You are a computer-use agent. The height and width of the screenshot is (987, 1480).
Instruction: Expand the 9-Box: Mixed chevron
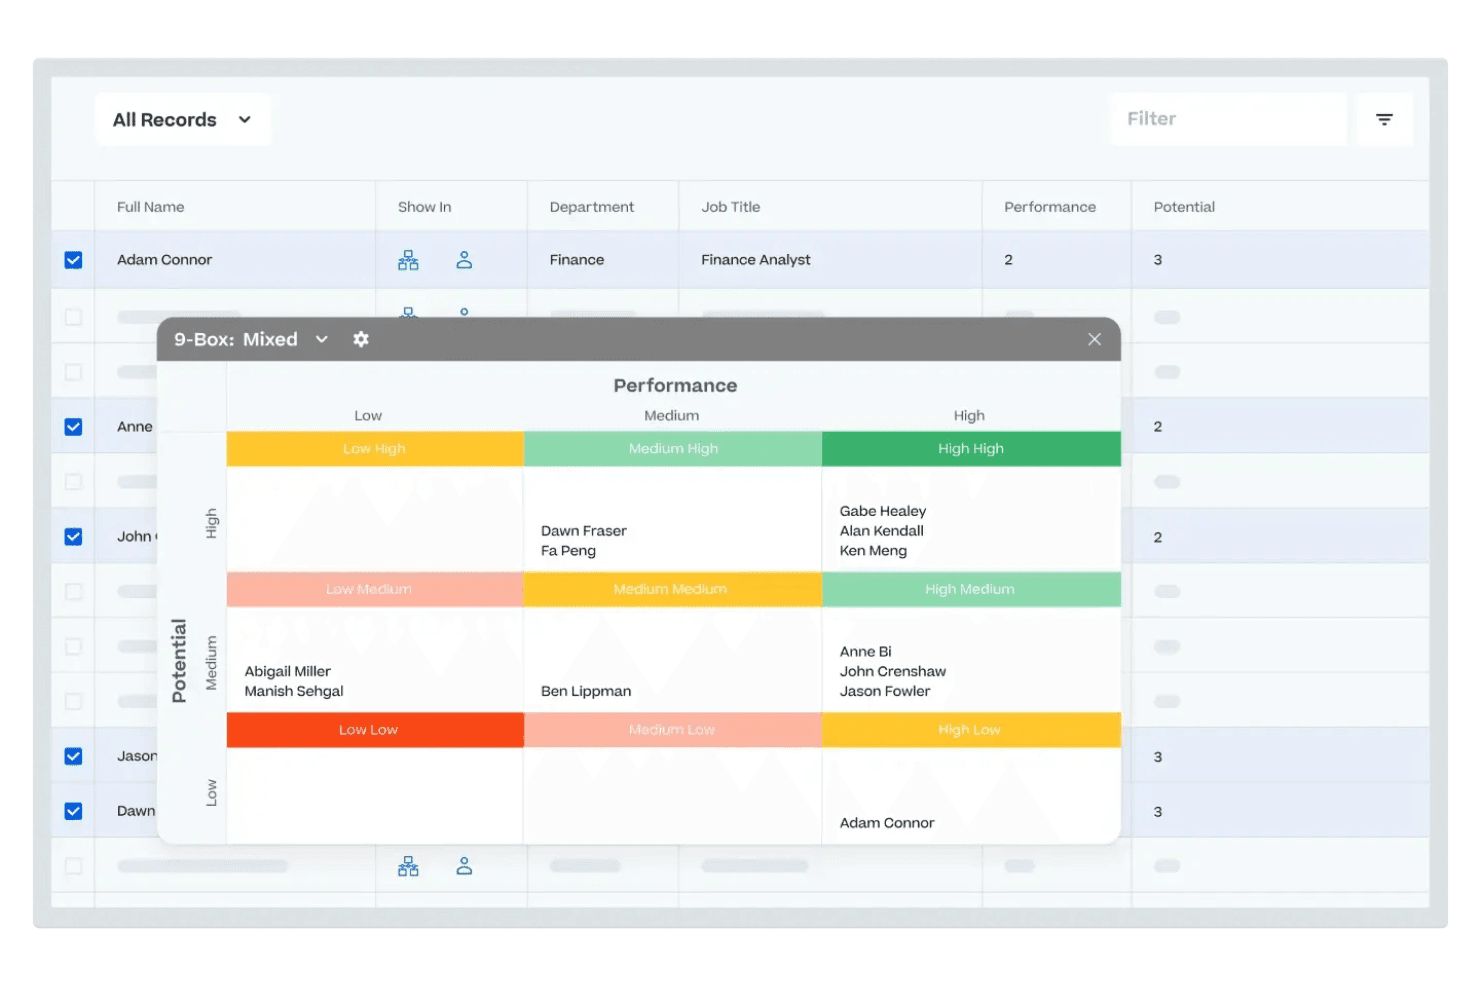(x=322, y=339)
